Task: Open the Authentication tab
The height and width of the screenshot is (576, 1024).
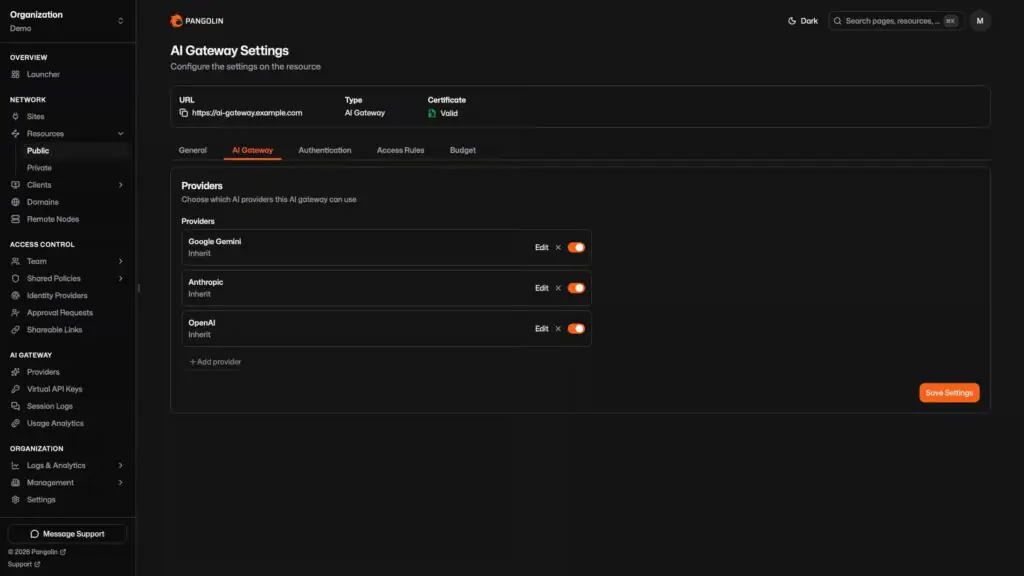Action: click(x=325, y=150)
